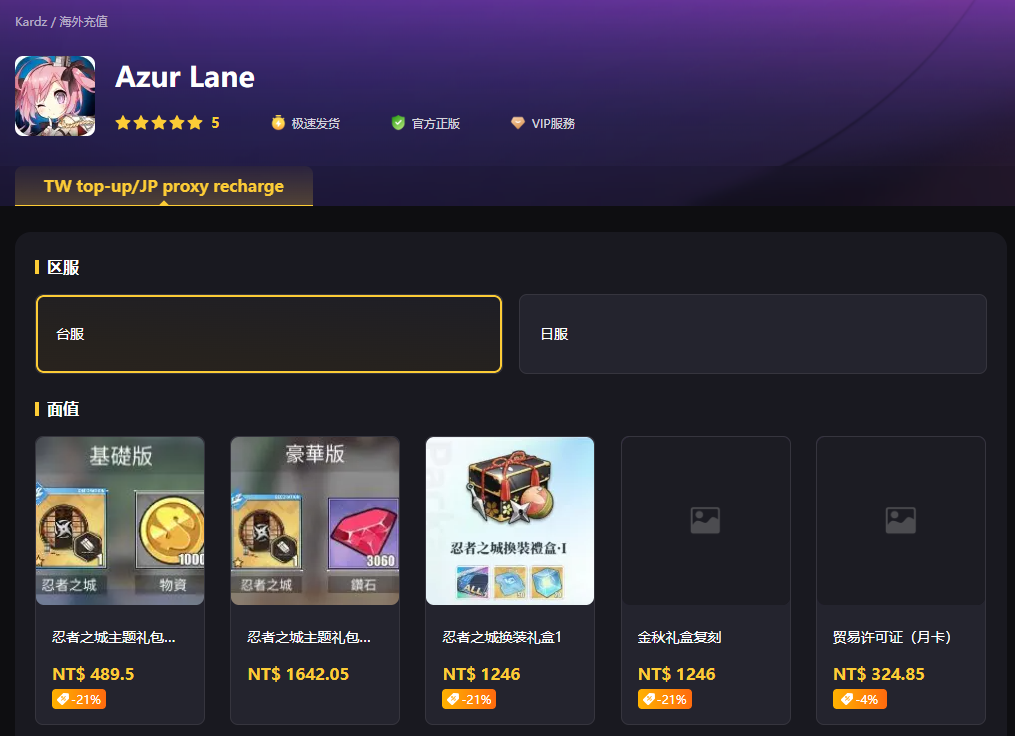This screenshot has width=1015, height=736.
Task: Click the 金秋礼盒复刻 product title
Action: coord(679,637)
